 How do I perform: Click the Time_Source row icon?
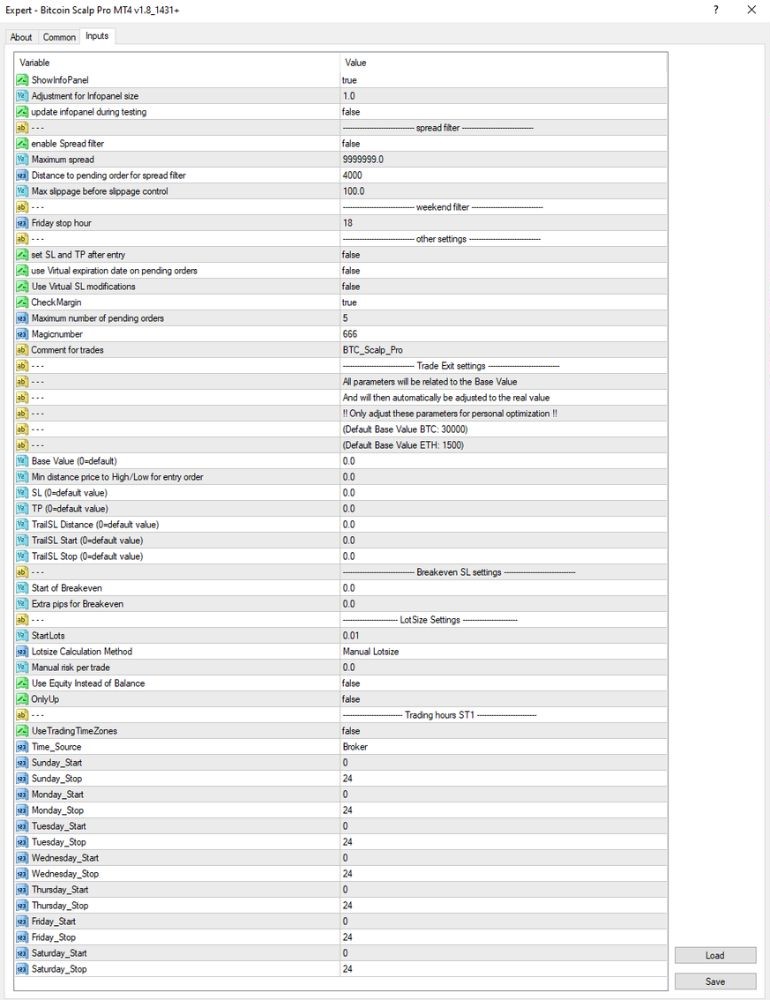(22, 747)
